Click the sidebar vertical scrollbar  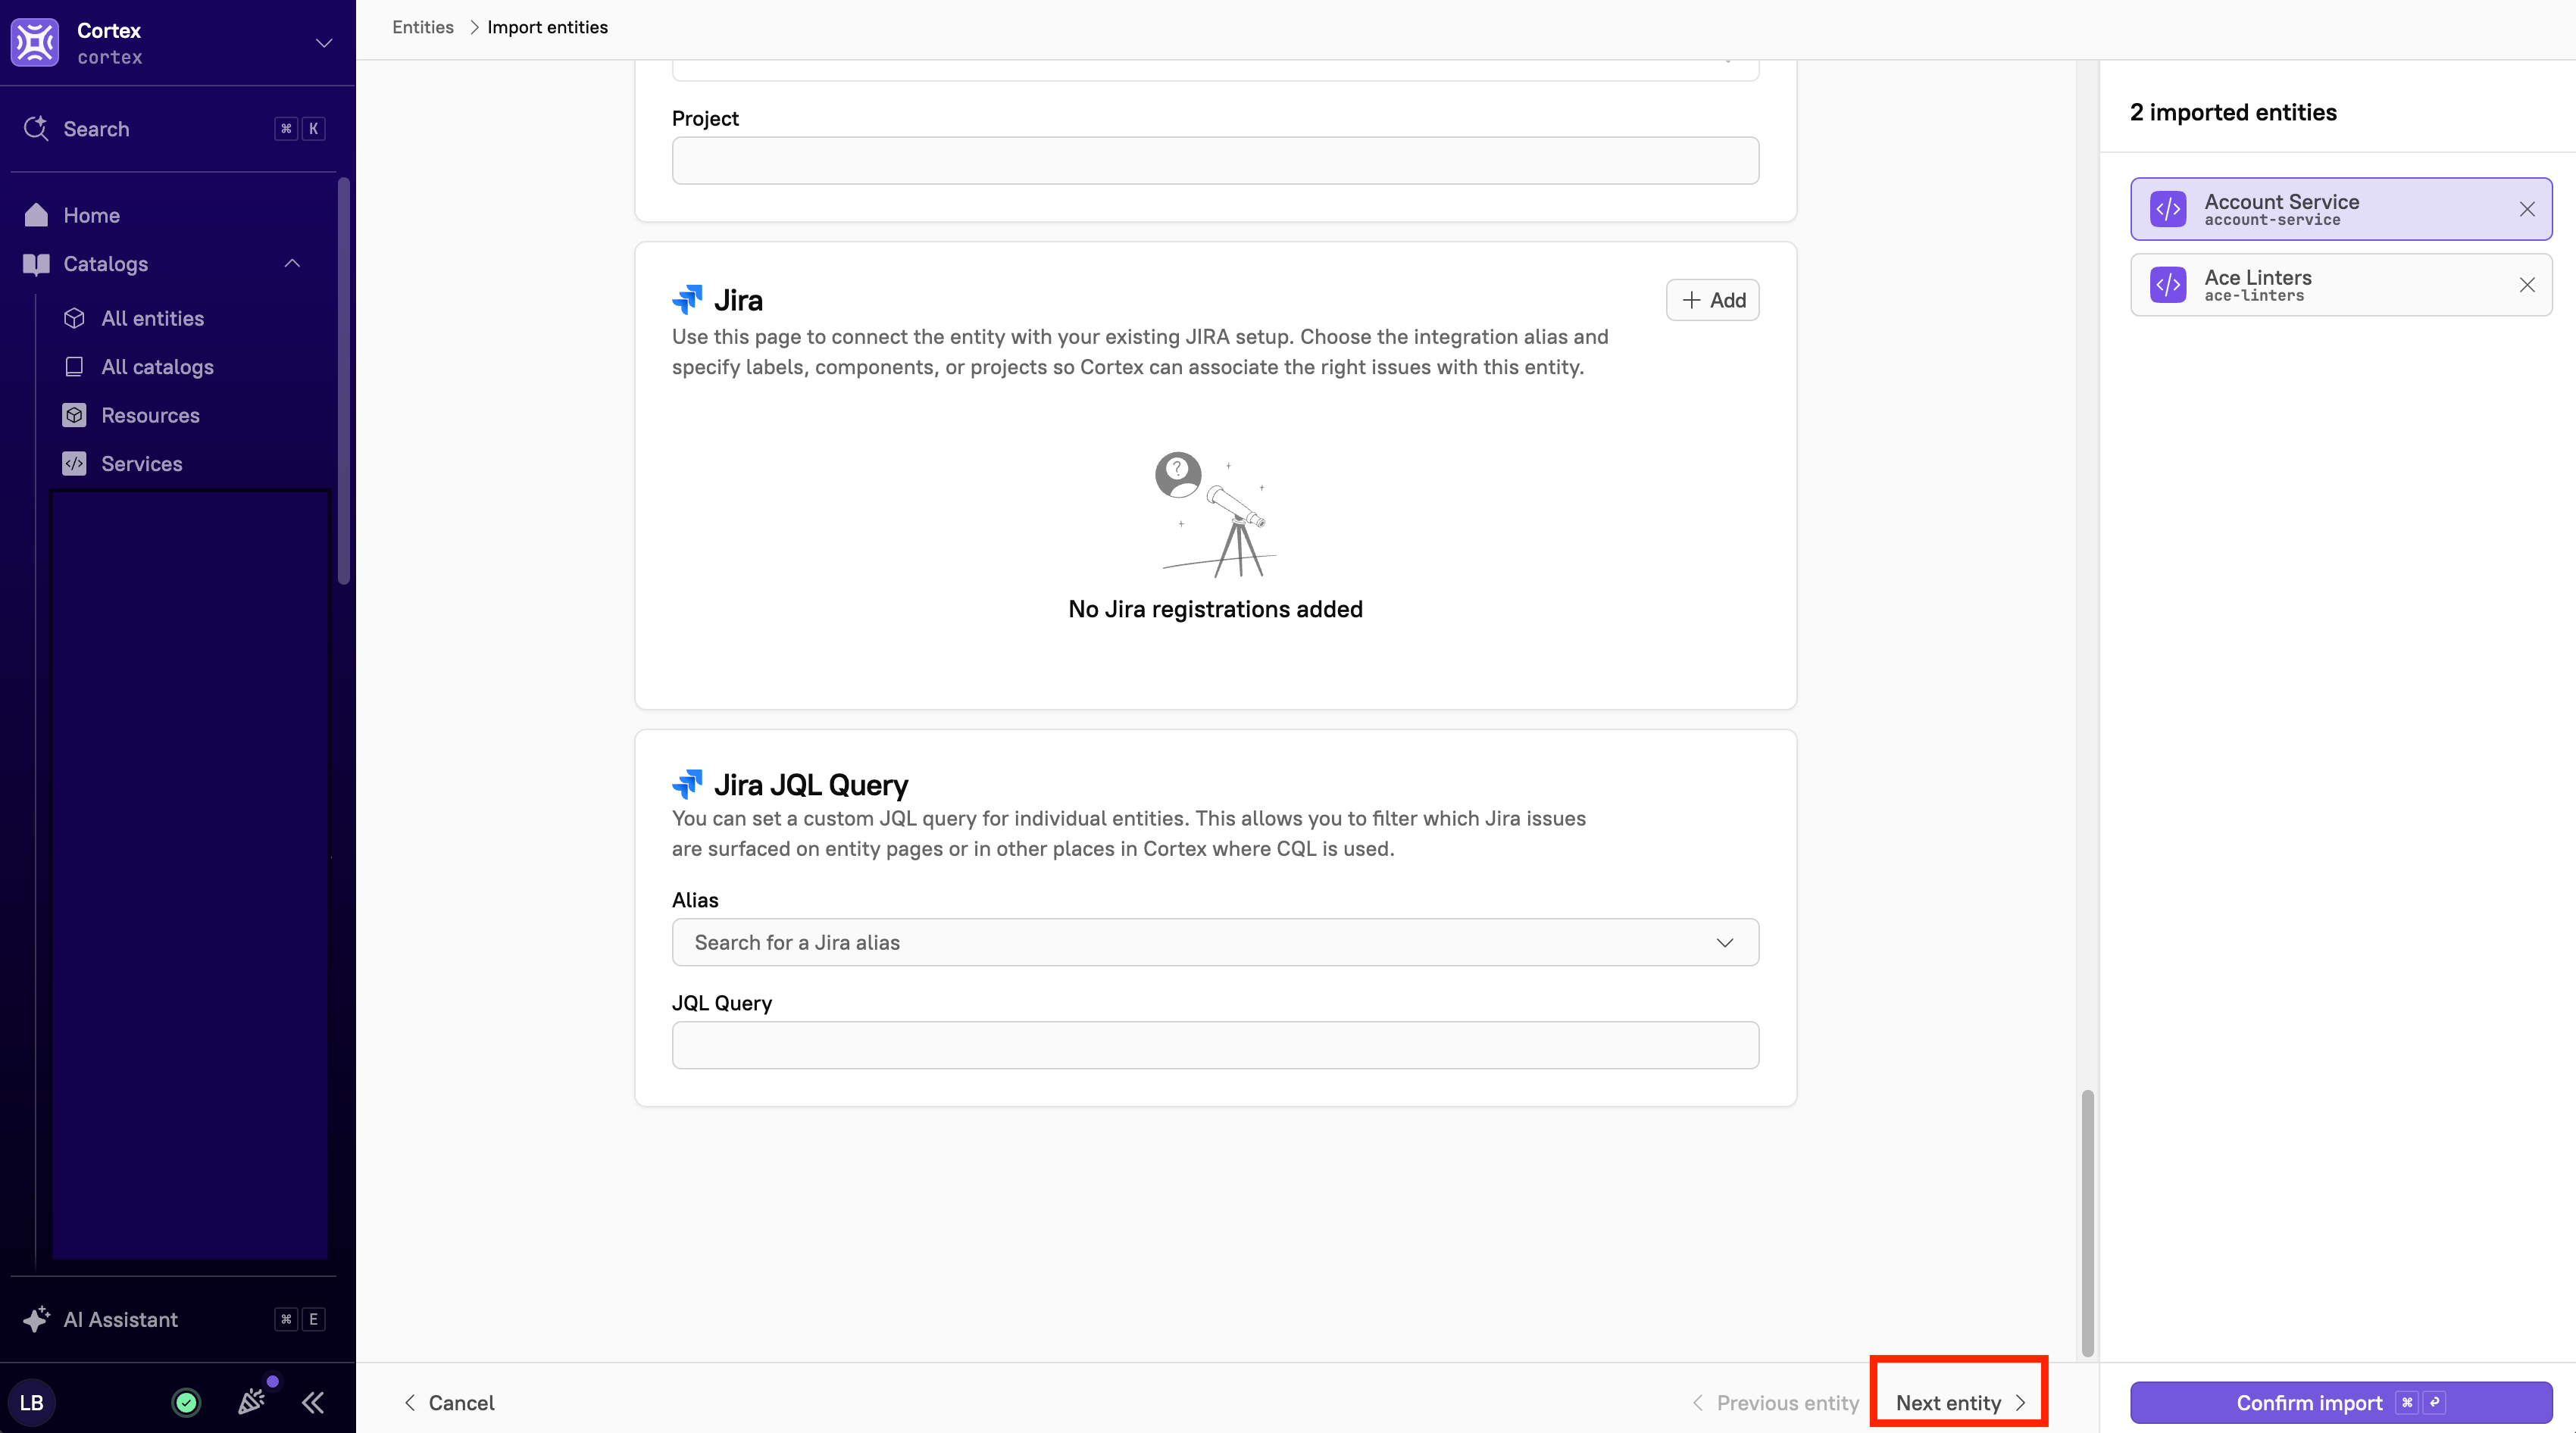coord(343,380)
